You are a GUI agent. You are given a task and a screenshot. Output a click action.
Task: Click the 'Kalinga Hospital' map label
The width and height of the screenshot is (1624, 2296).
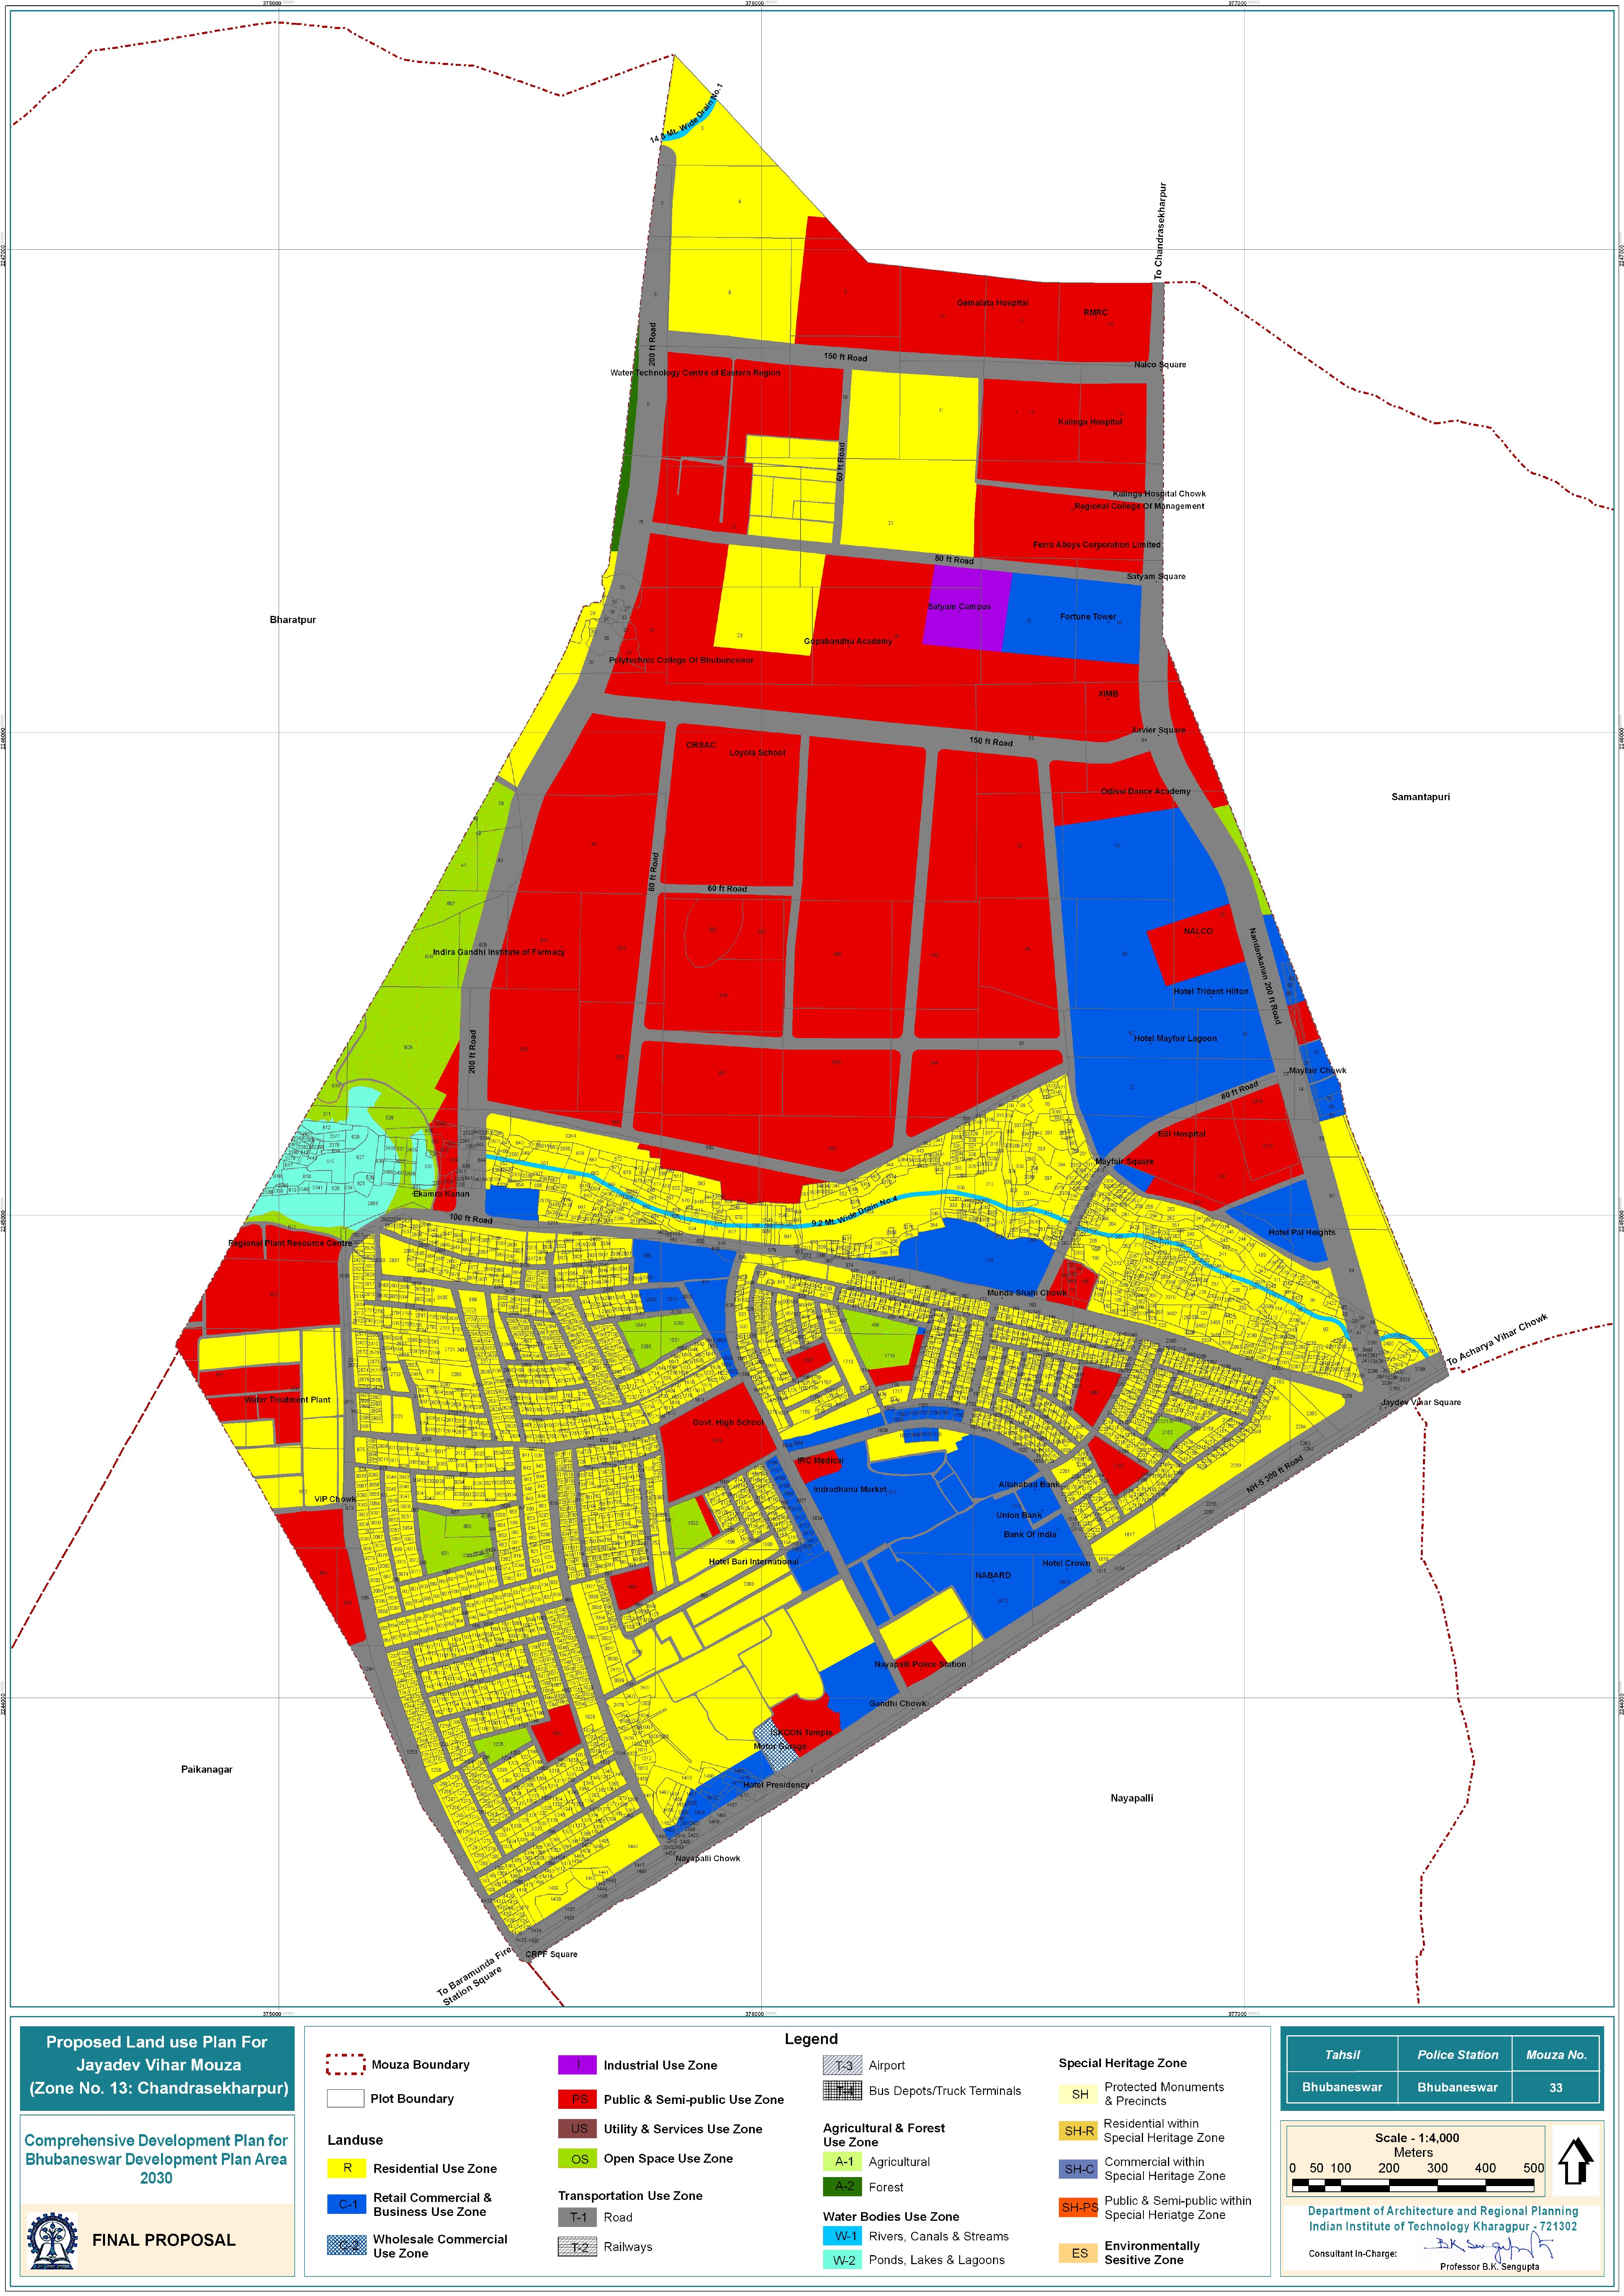pos(1090,422)
